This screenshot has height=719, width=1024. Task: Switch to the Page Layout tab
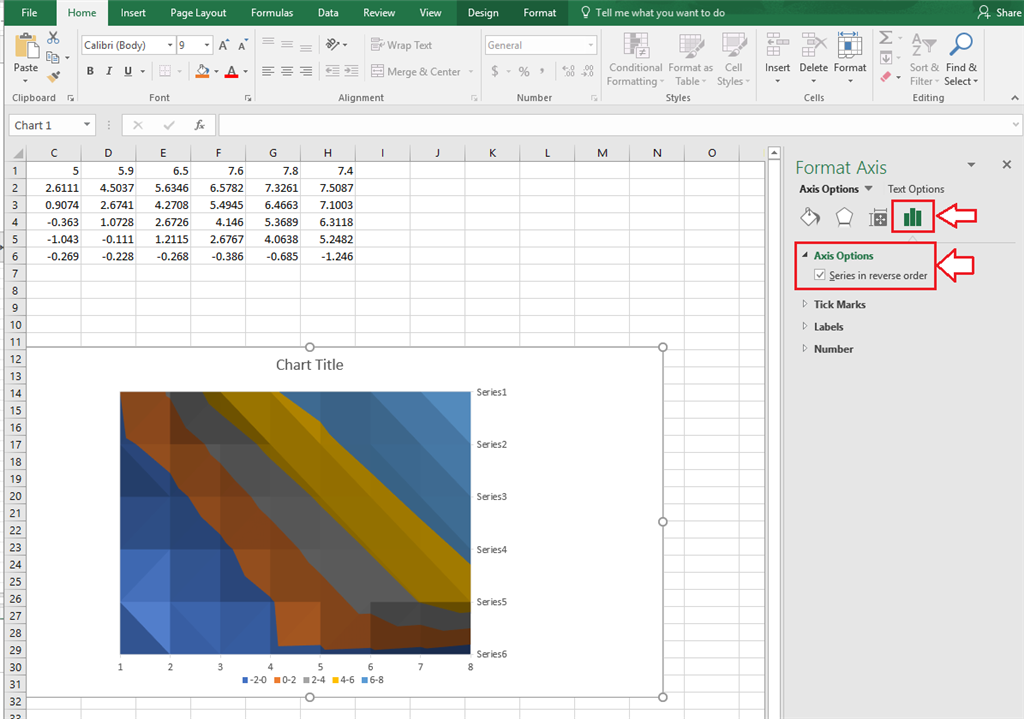tap(198, 12)
